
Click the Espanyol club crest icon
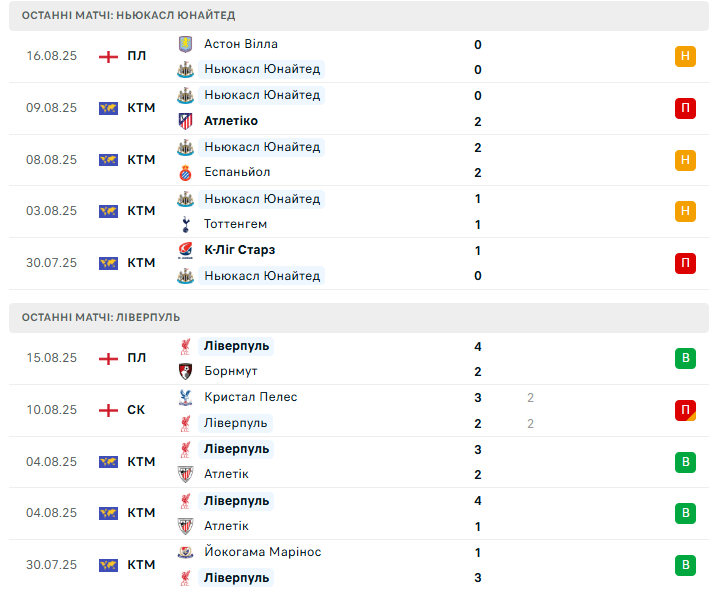184,173
